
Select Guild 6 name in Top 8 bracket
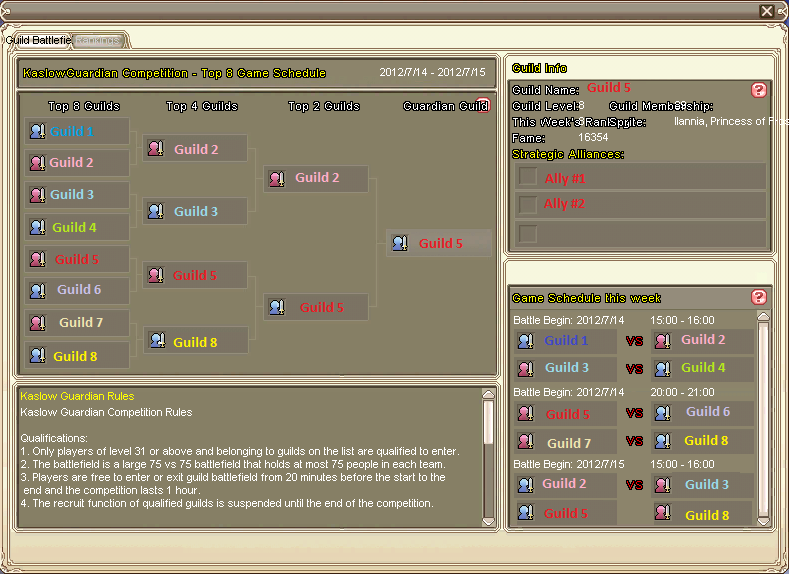point(79,289)
